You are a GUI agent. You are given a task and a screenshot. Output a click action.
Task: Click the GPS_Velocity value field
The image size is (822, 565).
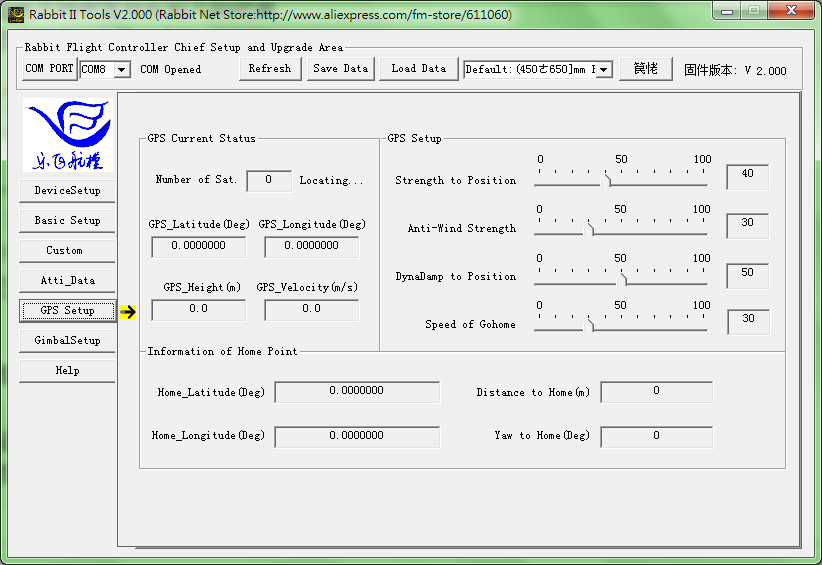tap(312, 310)
